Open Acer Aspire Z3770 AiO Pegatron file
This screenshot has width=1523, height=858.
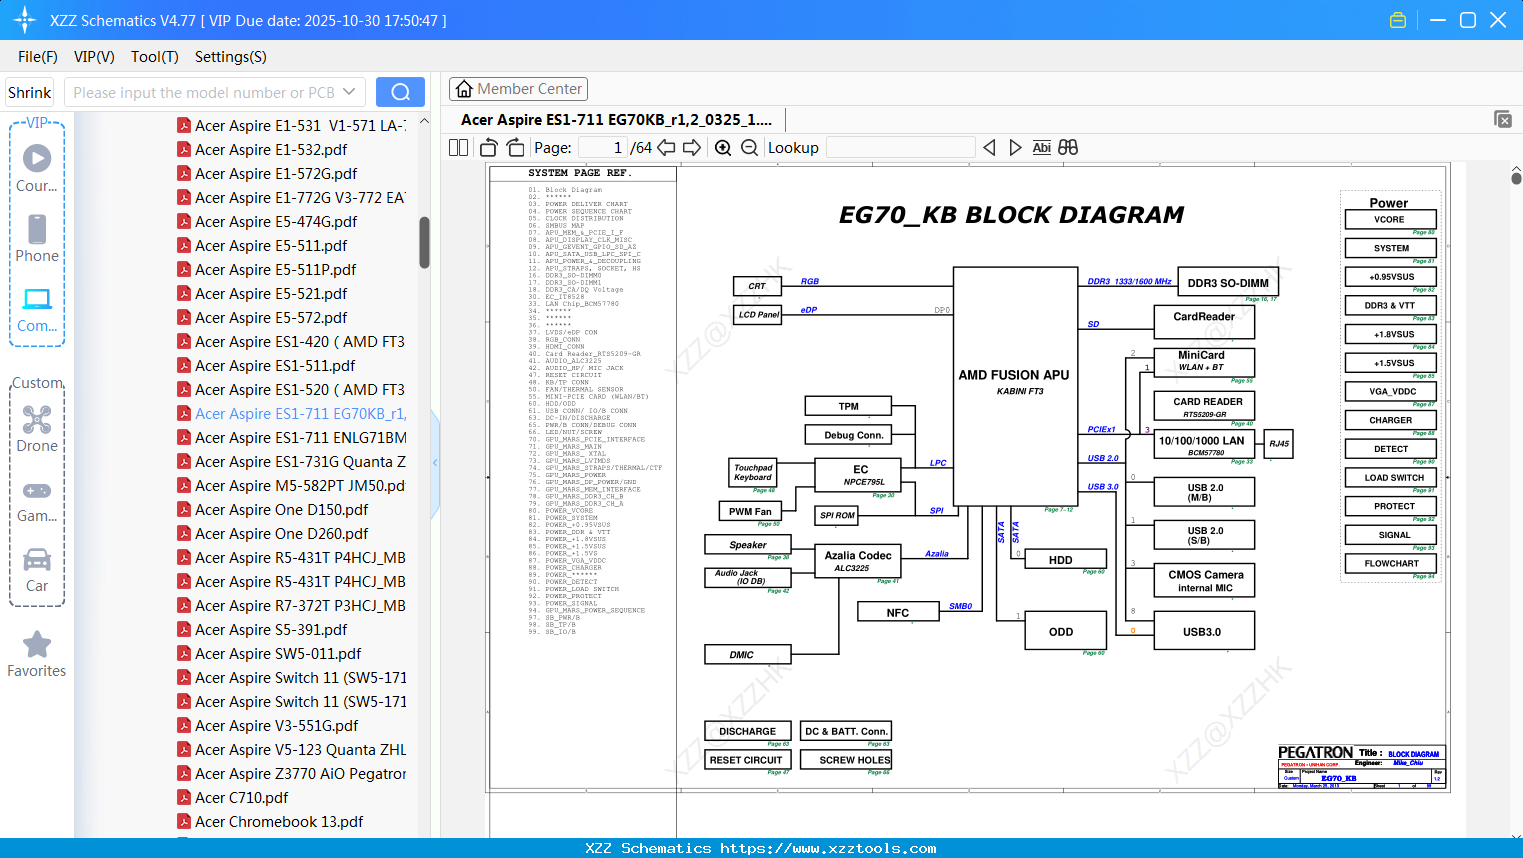point(291,773)
